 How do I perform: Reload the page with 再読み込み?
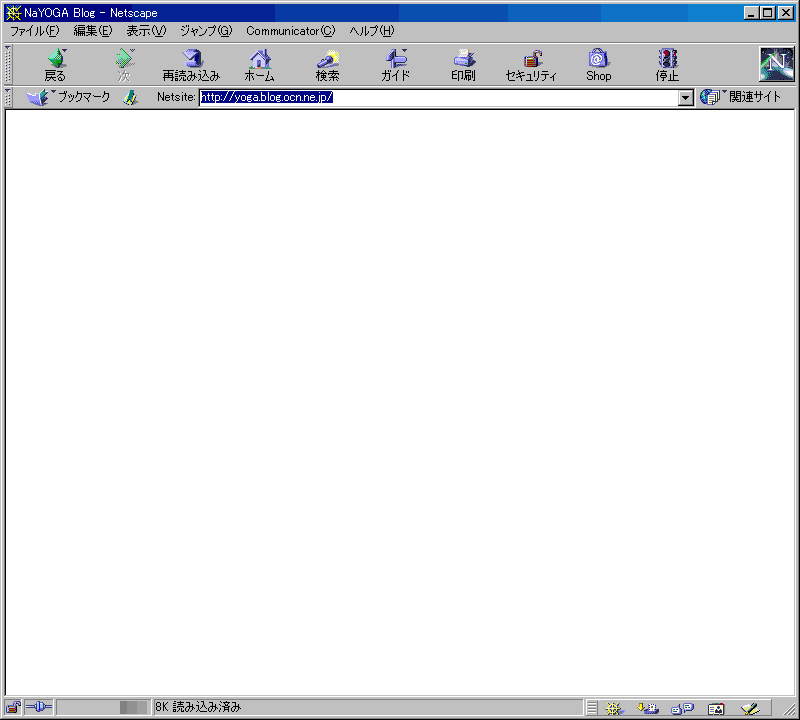pyautogui.click(x=191, y=65)
